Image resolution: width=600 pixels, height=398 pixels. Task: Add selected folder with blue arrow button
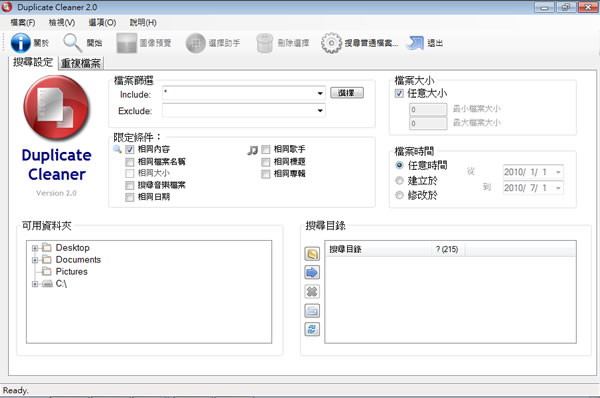312,272
